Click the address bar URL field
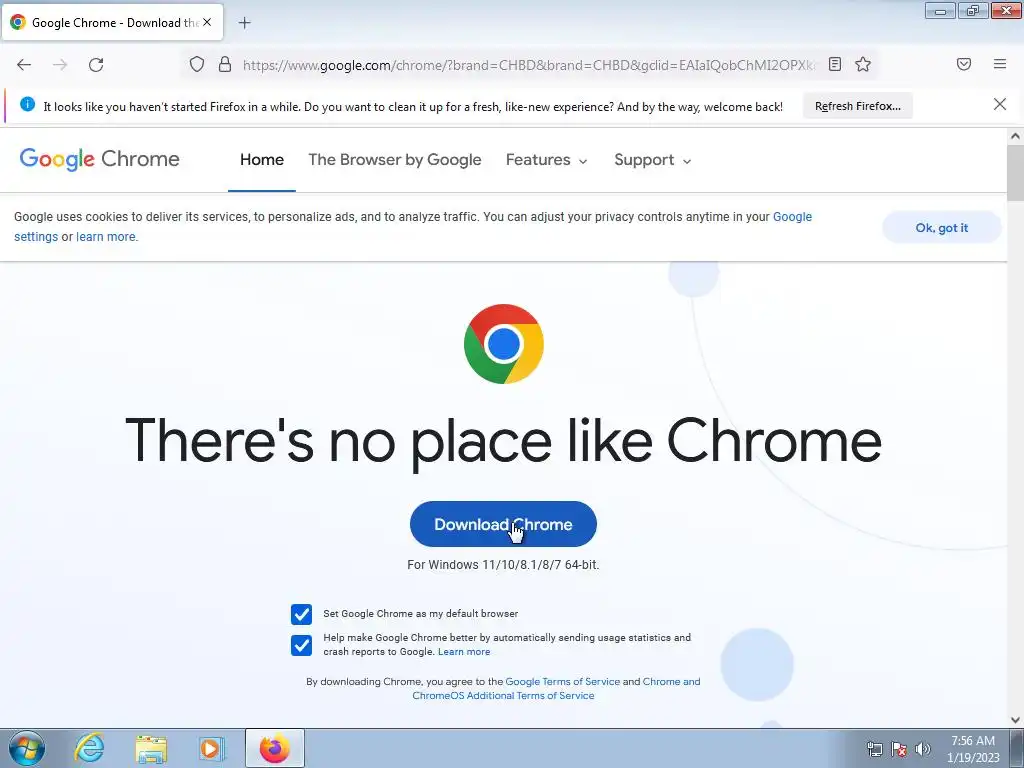The width and height of the screenshot is (1024, 768). tap(529, 65)
